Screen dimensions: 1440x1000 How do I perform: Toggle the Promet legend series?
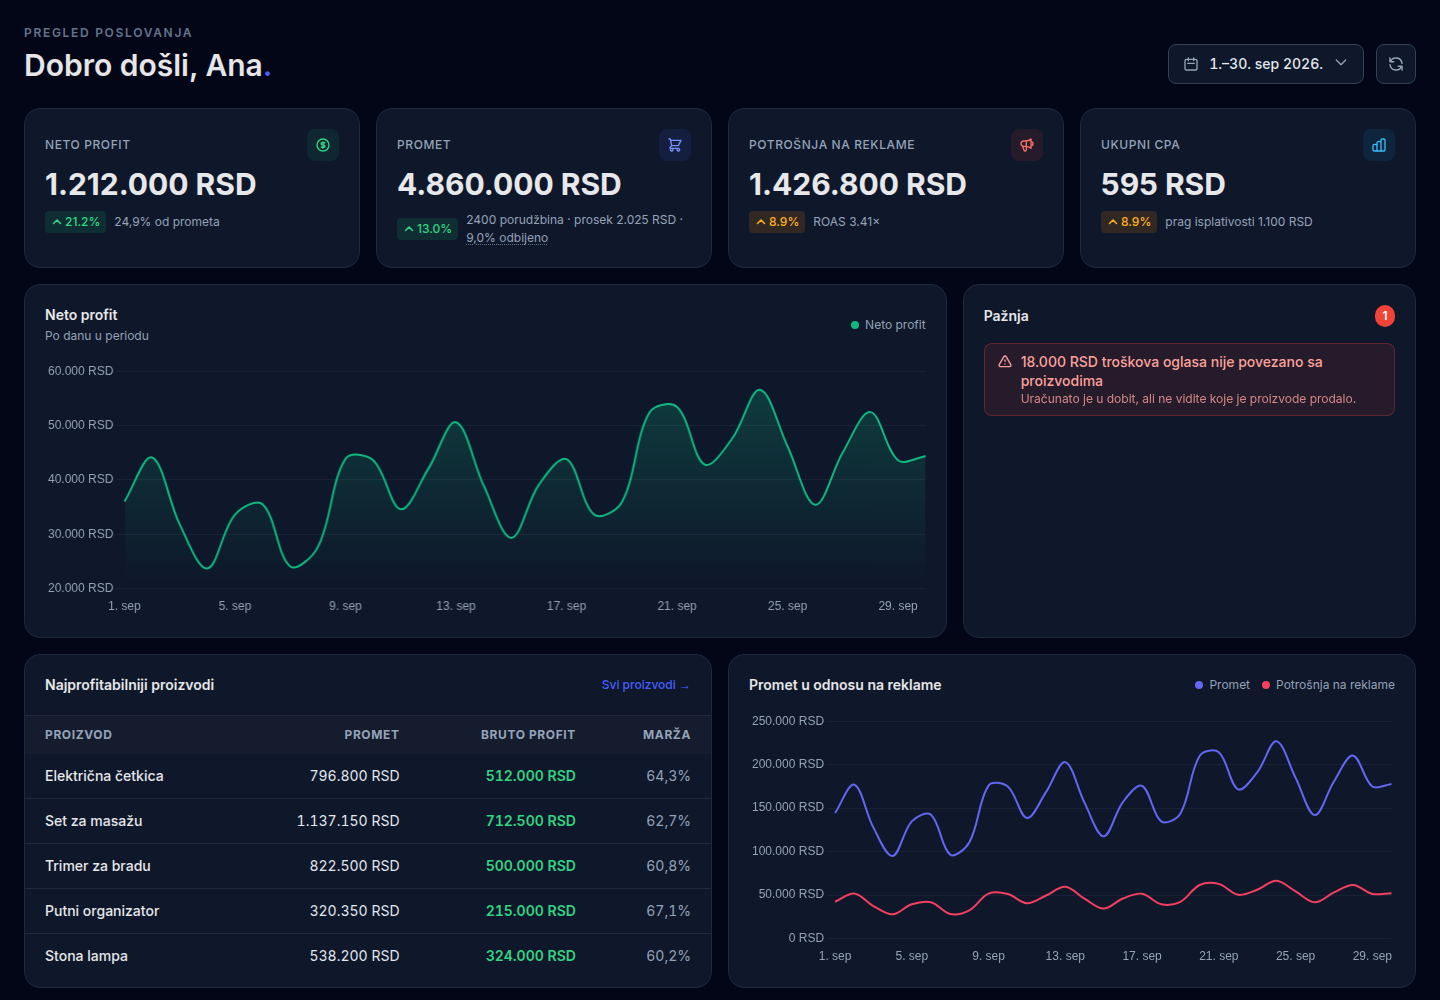(x=1222, y=685)
